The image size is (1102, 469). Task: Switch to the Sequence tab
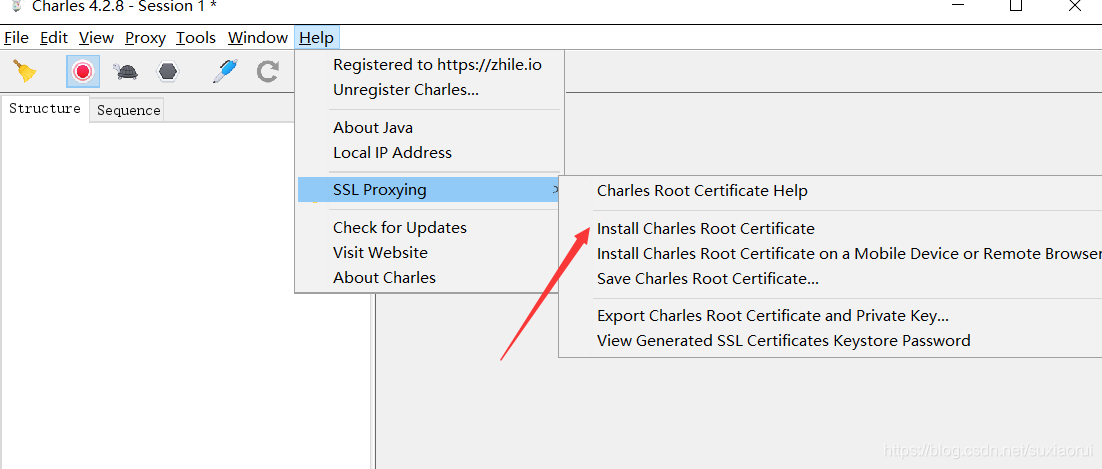coord(129,110)
